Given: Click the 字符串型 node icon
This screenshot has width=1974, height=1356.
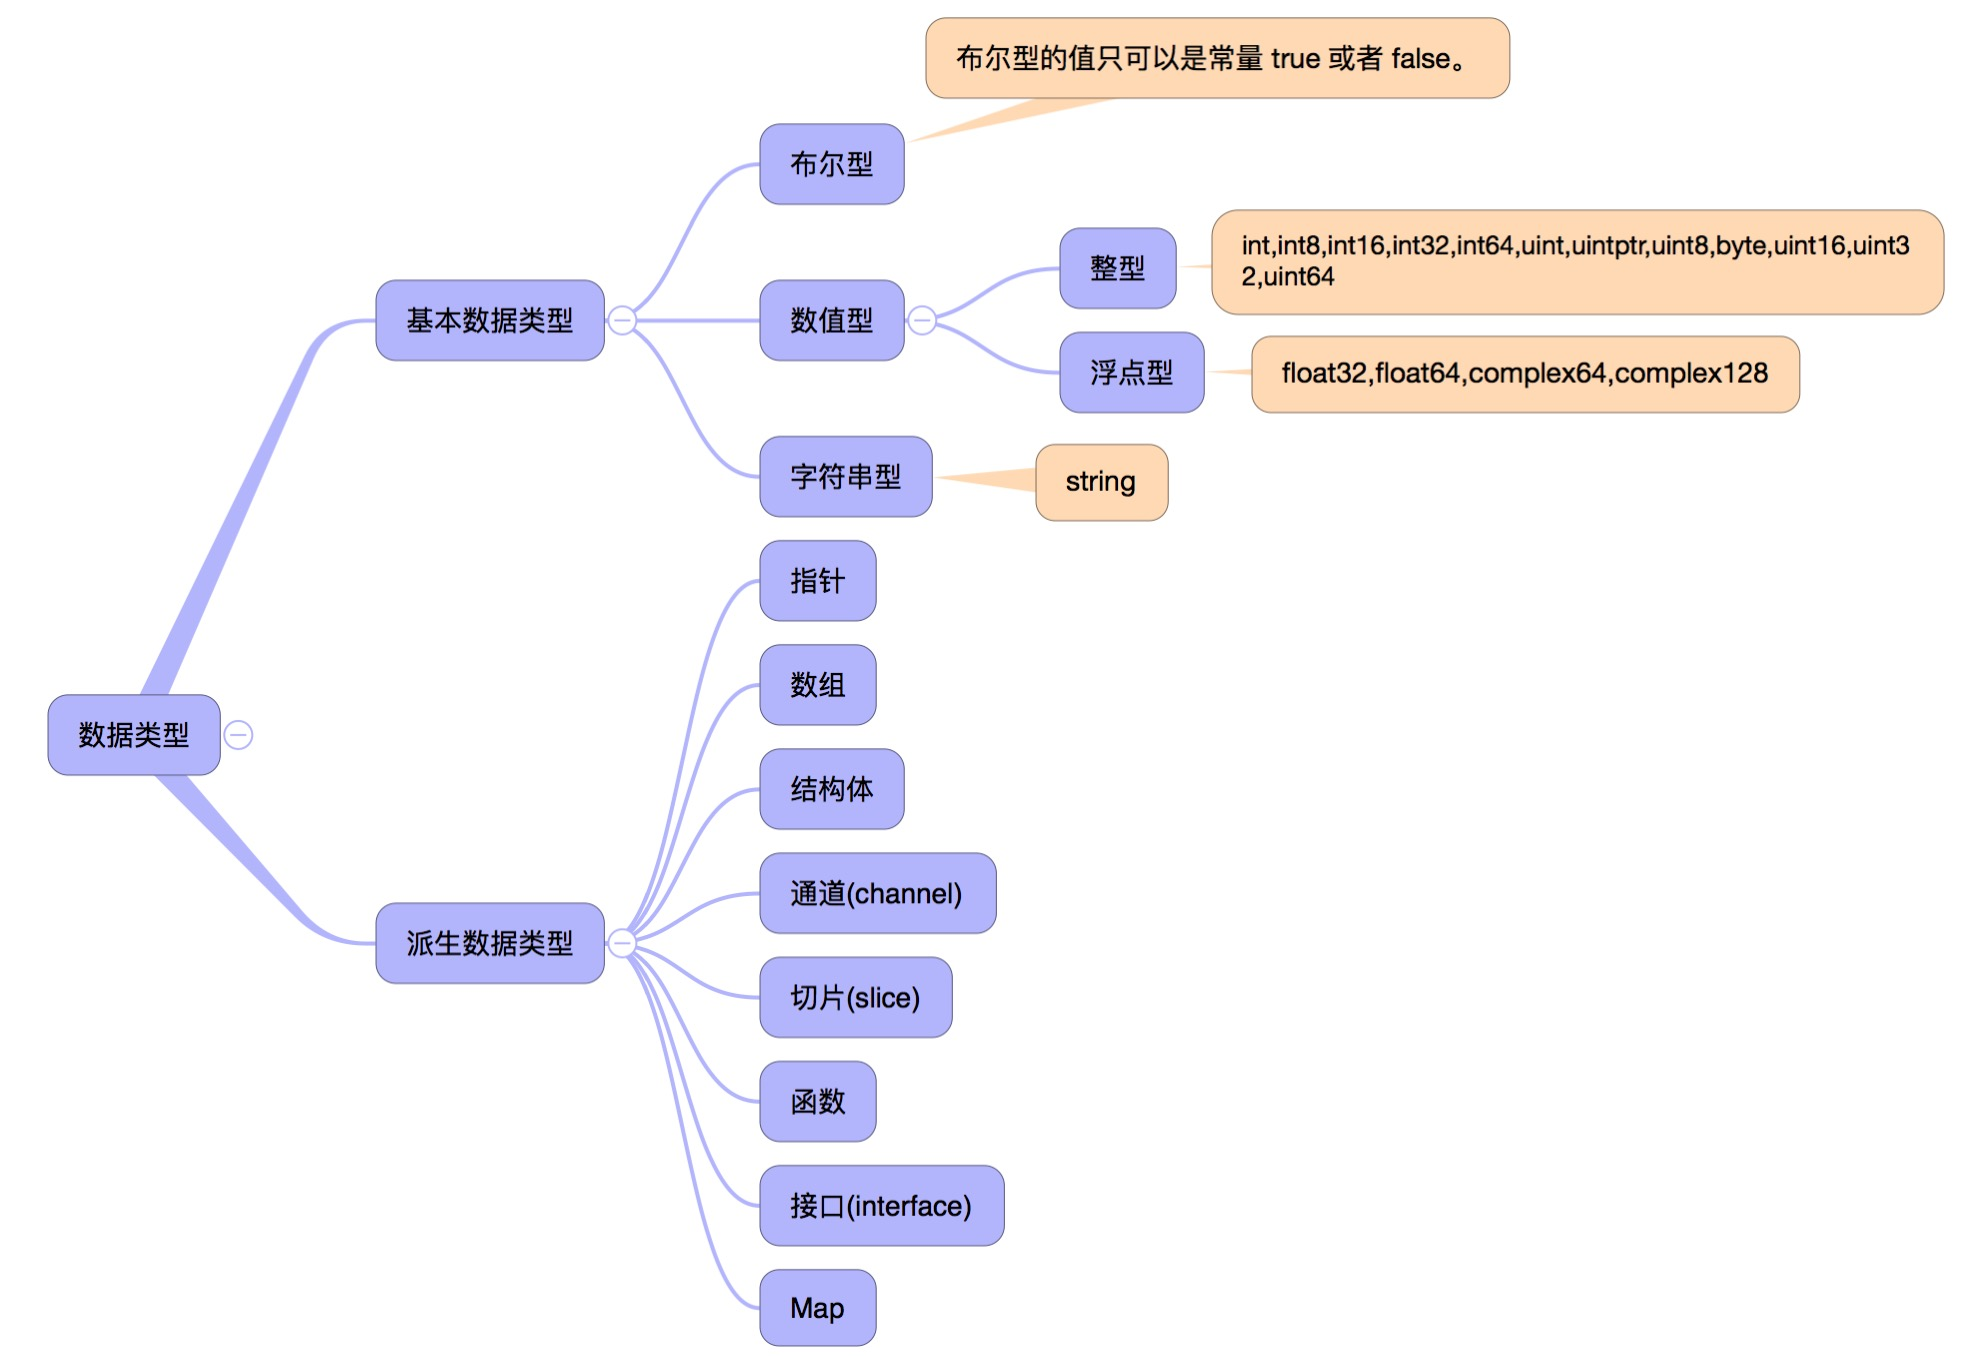Looking at the screenshot, I should [x=840, y=472].
